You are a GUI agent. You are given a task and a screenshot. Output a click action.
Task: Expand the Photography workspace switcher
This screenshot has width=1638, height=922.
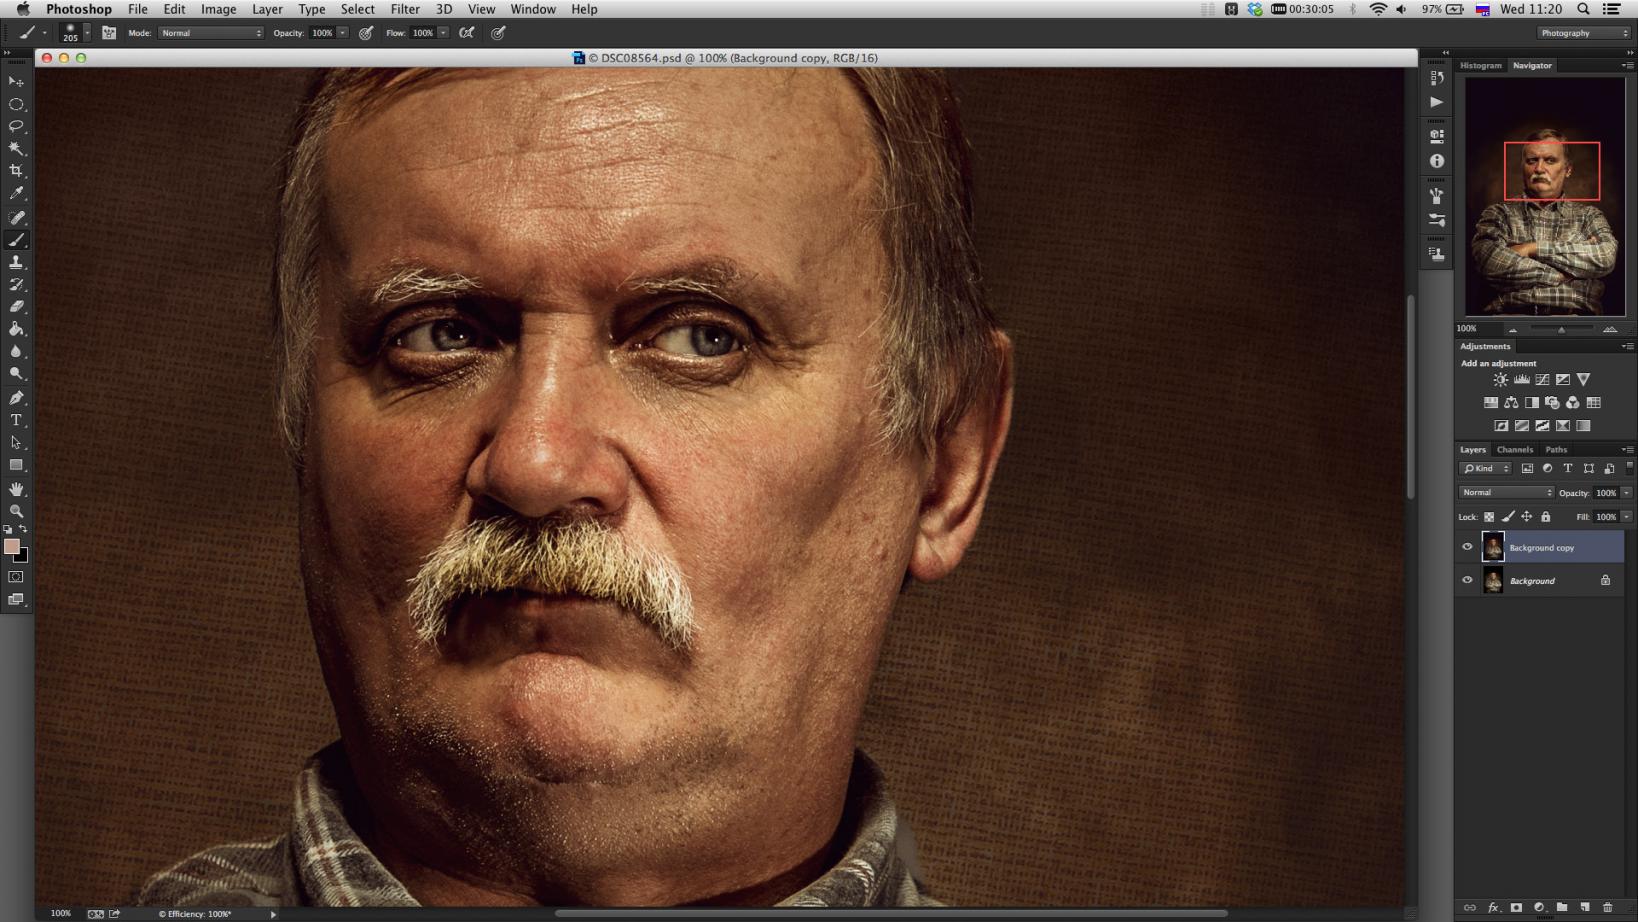(1584, 33)
